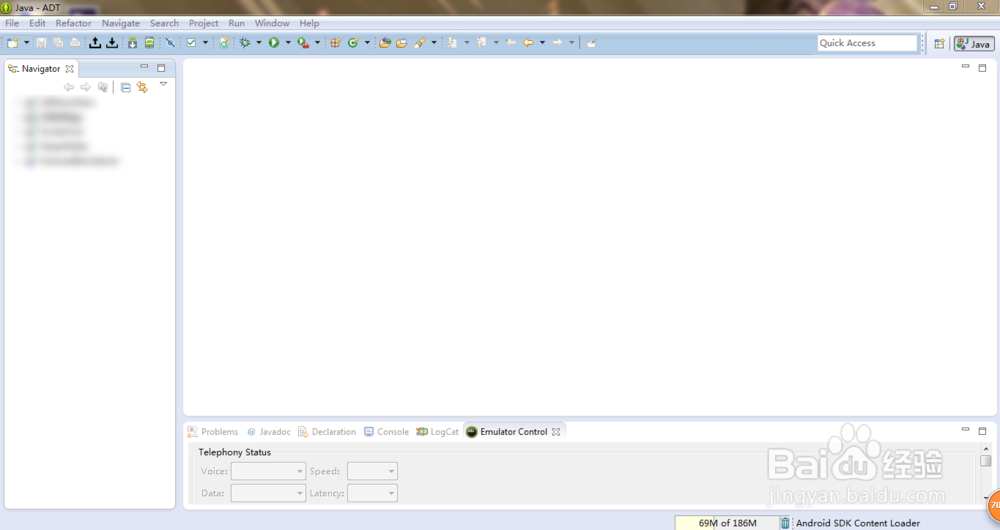The width and height of the screenshot is (1000, 530).
Task: Switch to the Declaration tab
Action: [x=327, y=432]
